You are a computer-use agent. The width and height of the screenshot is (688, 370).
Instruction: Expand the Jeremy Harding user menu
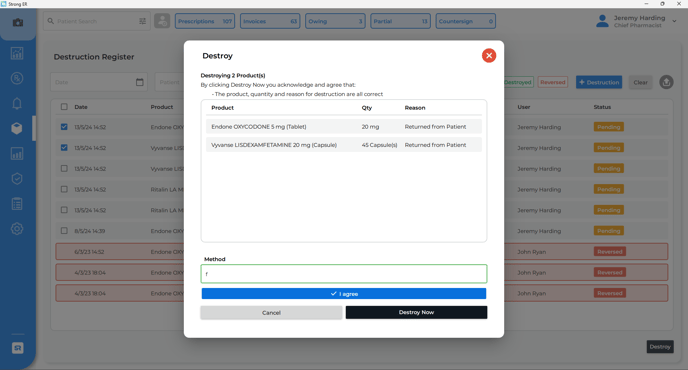(674, 21)
